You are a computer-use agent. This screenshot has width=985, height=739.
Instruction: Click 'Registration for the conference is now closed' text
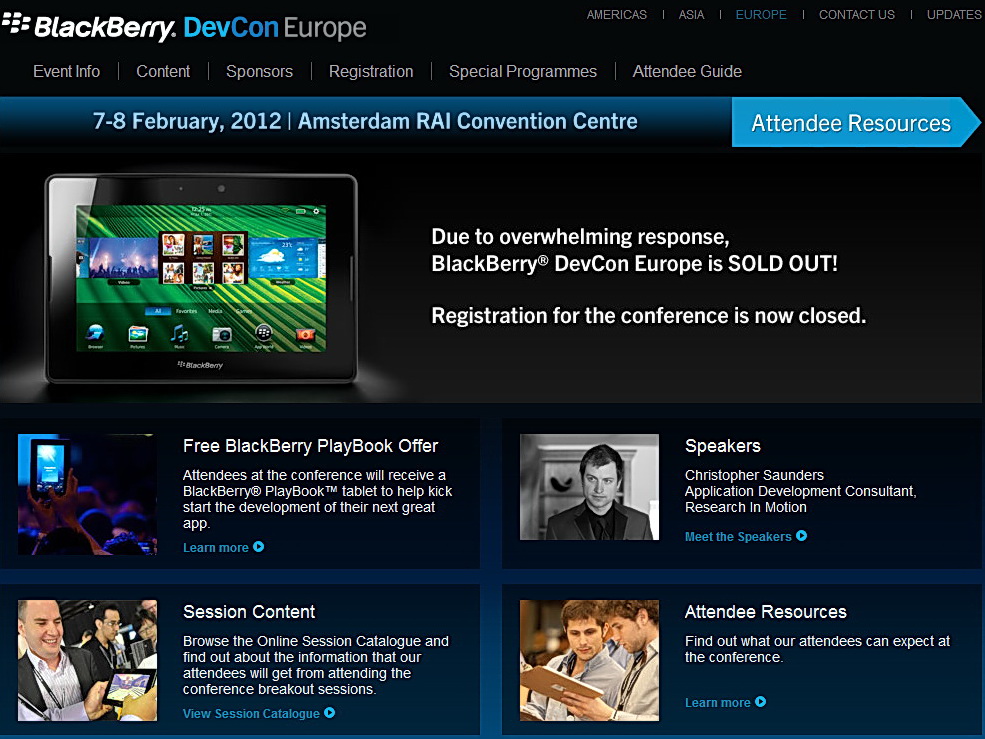(648, 315)
